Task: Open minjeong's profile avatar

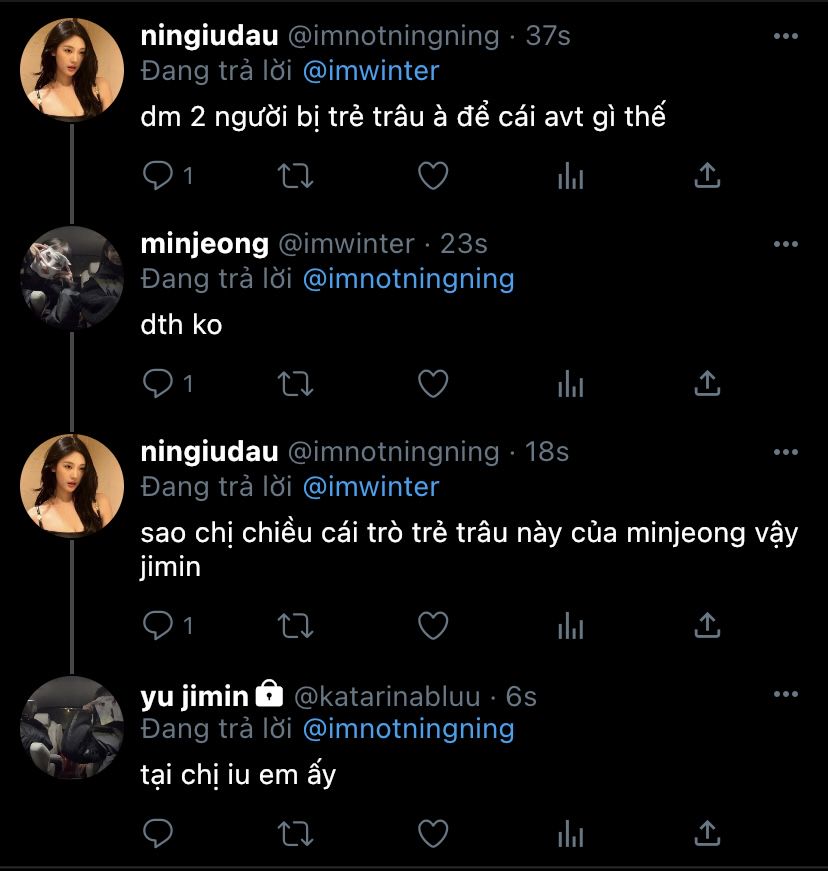Action: coord(72,278)
